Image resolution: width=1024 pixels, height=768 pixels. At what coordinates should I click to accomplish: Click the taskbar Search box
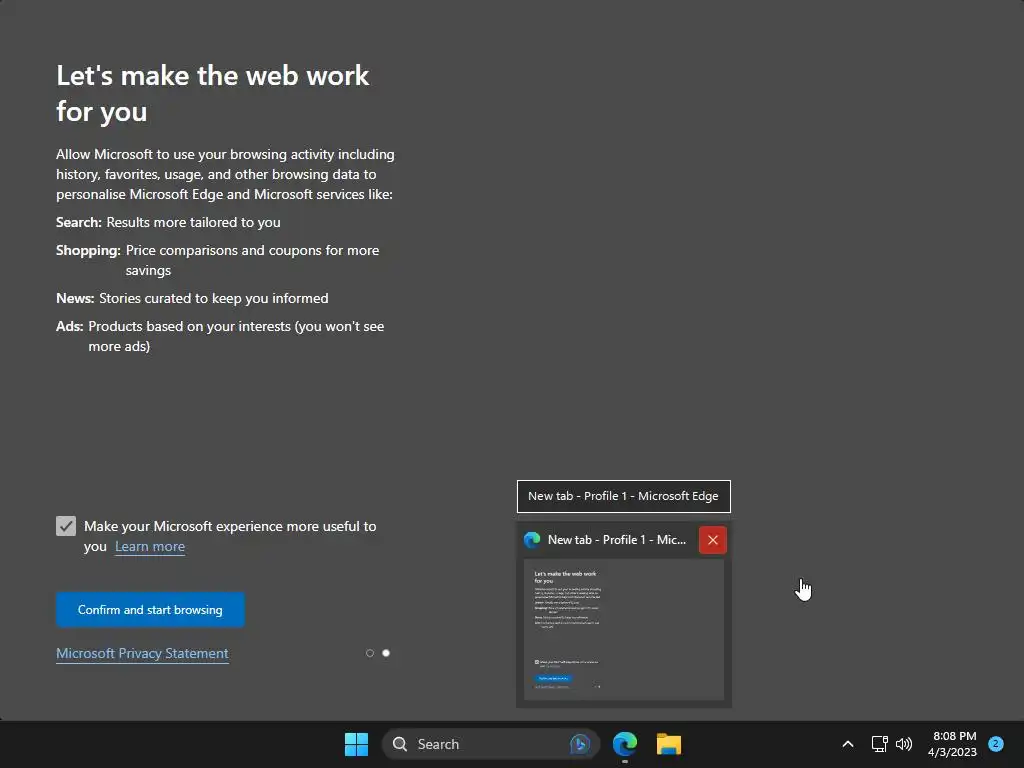coord(490,744)
